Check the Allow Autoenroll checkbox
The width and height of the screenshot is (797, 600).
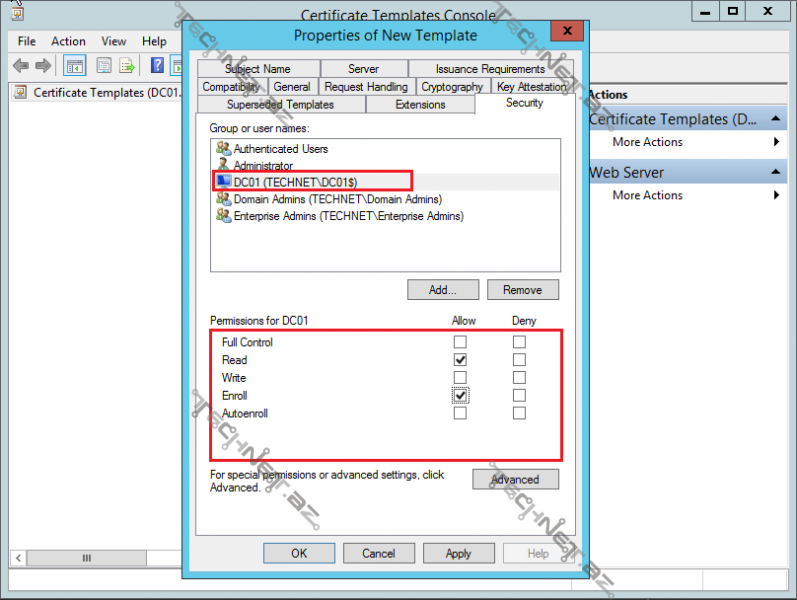click(x=460, y=413)
